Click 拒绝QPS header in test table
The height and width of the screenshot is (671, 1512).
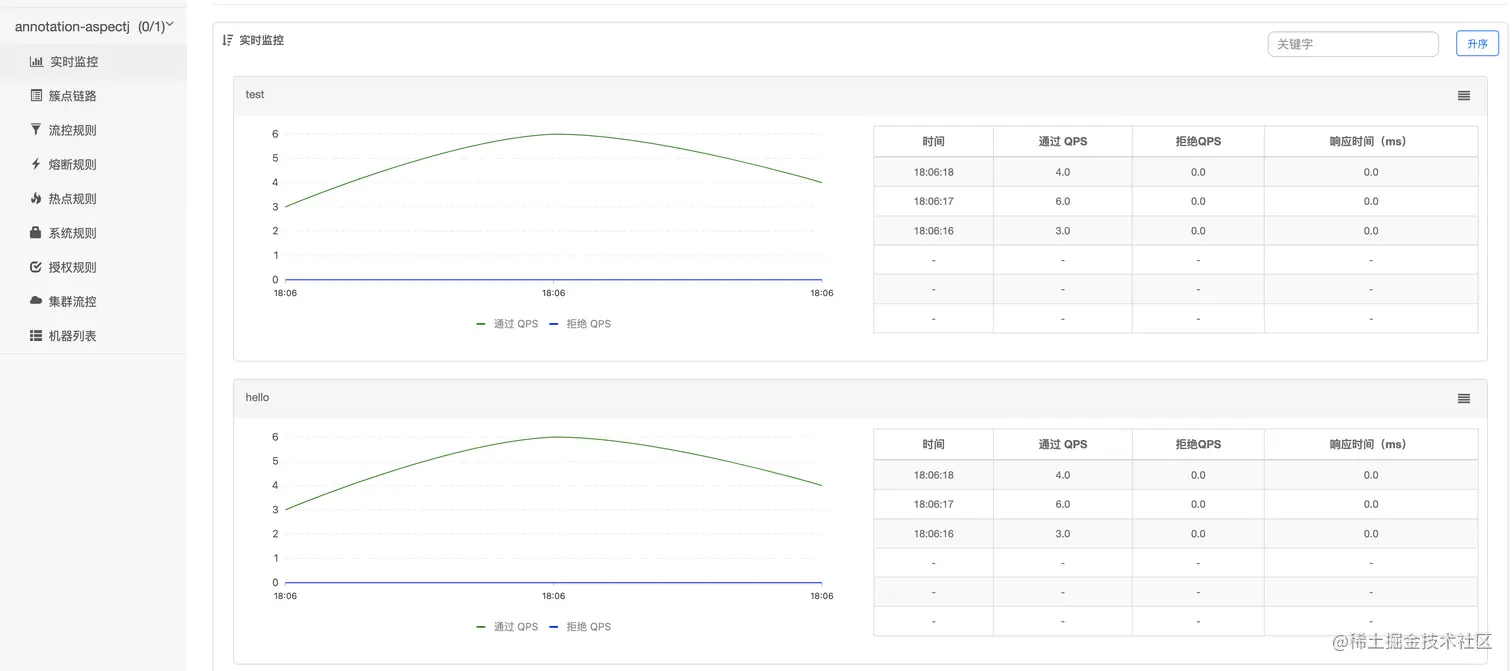(1198, 142)
